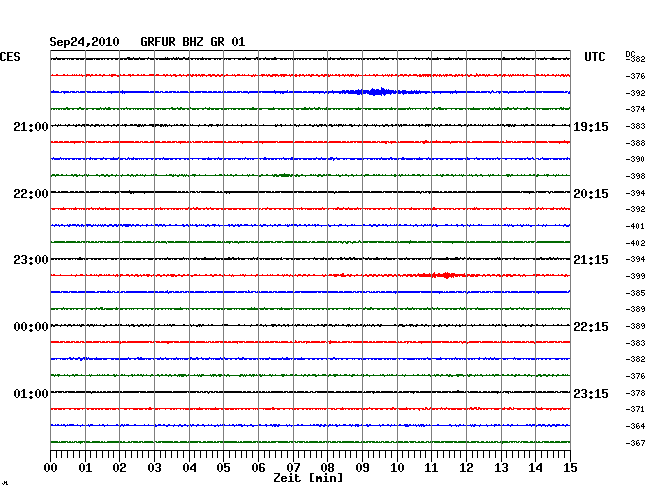Click the 22:15 UTC time label
650x494 pixels.
coord(591,327)
